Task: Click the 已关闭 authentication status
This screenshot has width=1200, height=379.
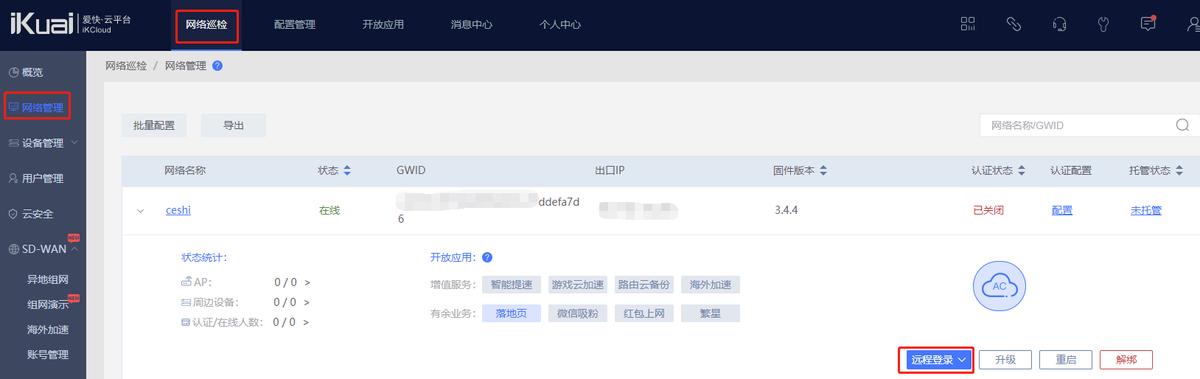Action: click(x=987, y=211)
